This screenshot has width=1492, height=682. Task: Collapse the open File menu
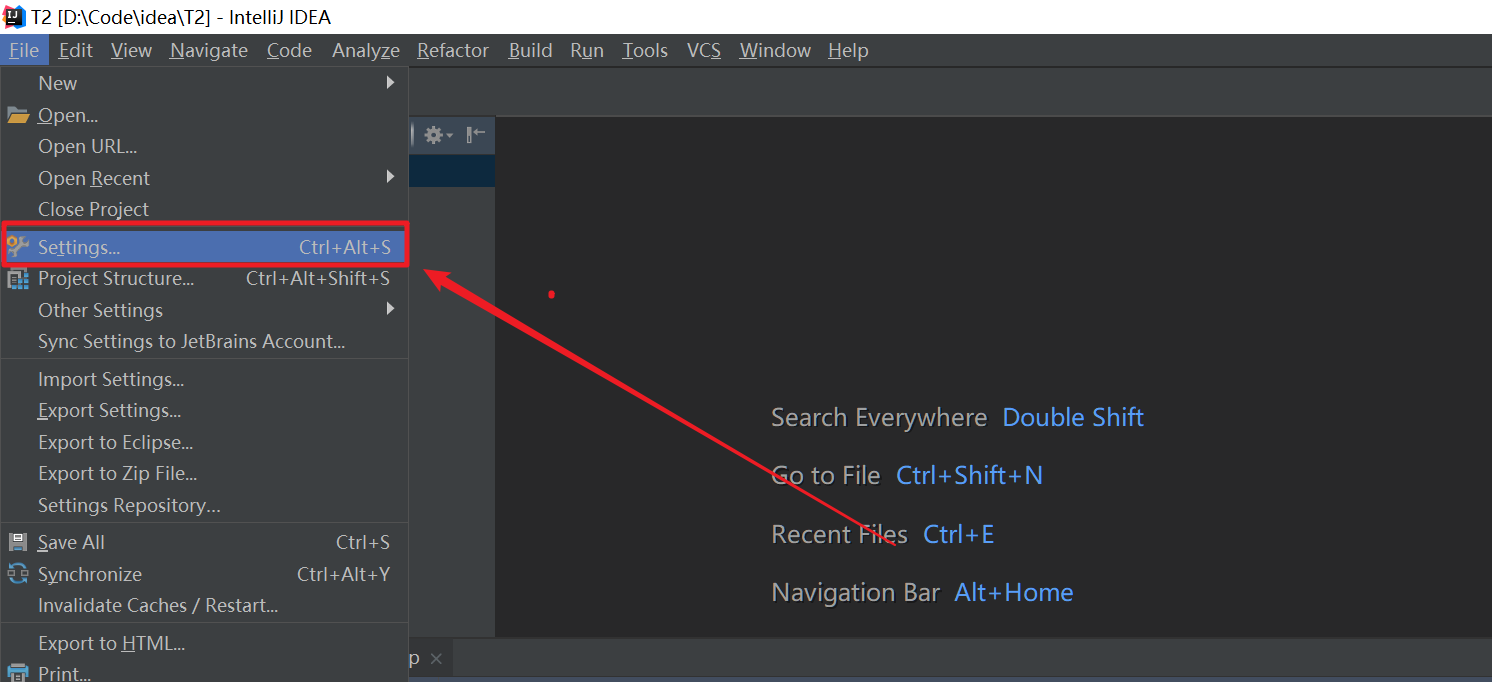click(x=24, y=50)
